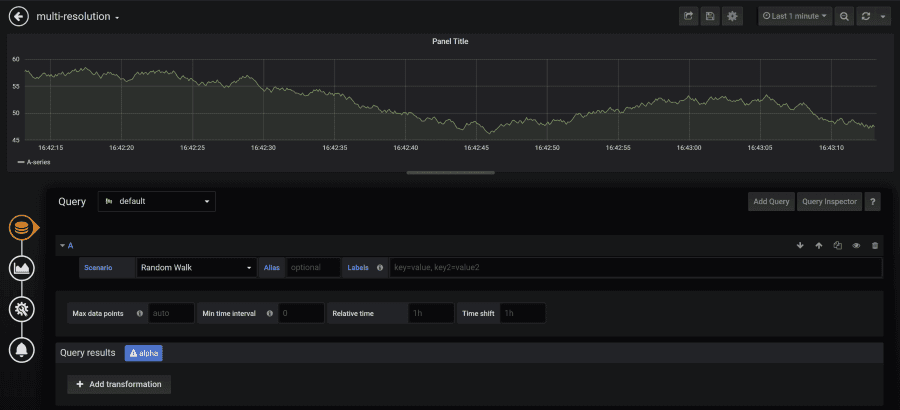Grab the panel resize handle bar

pos(451,172)
